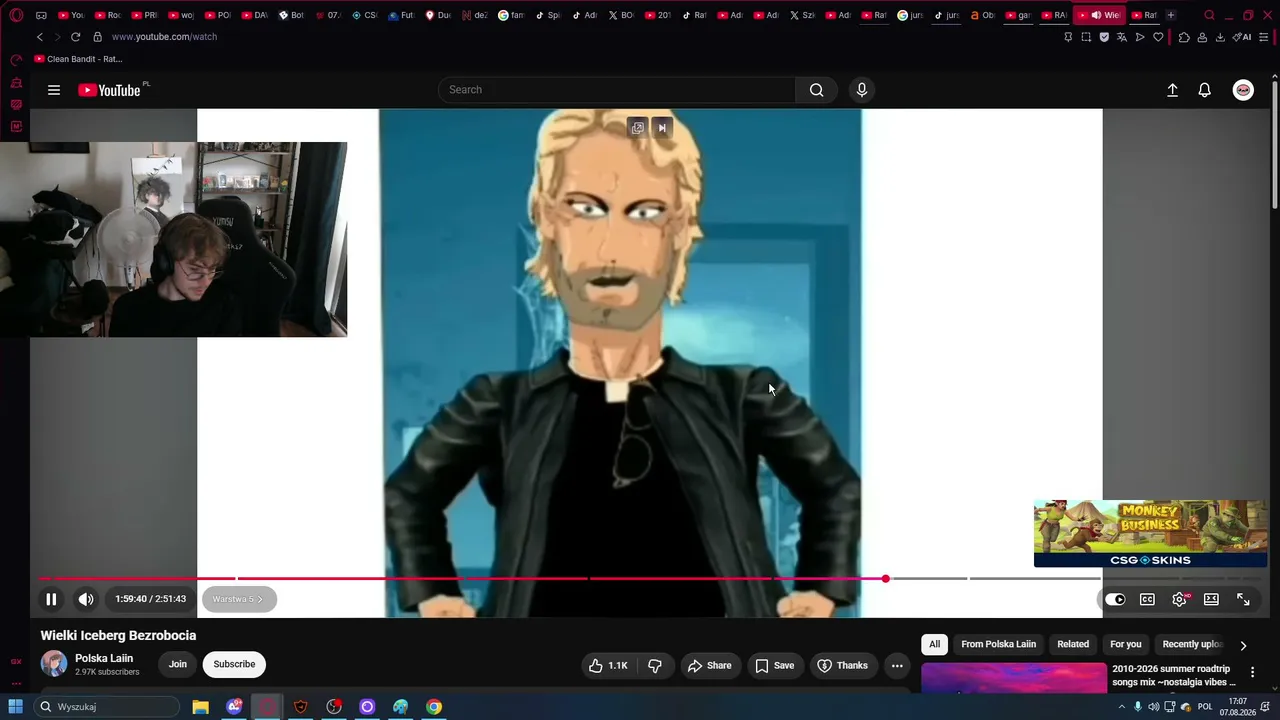Open the browser easy setup menu
This screenshot has height=720, width=1280.
click(x=1265, y=37)
